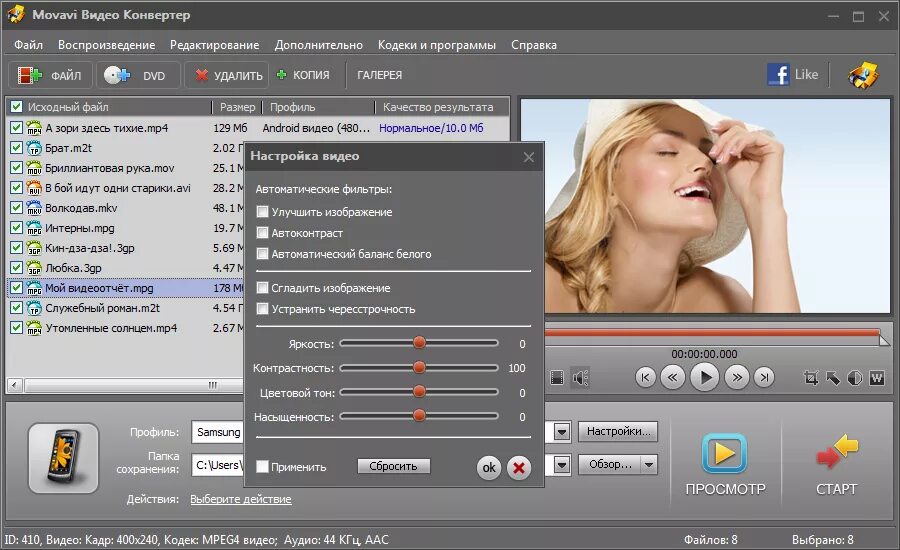Jump to the end of the video
Screen dimensions: 900x550
(x=764, y=377)
